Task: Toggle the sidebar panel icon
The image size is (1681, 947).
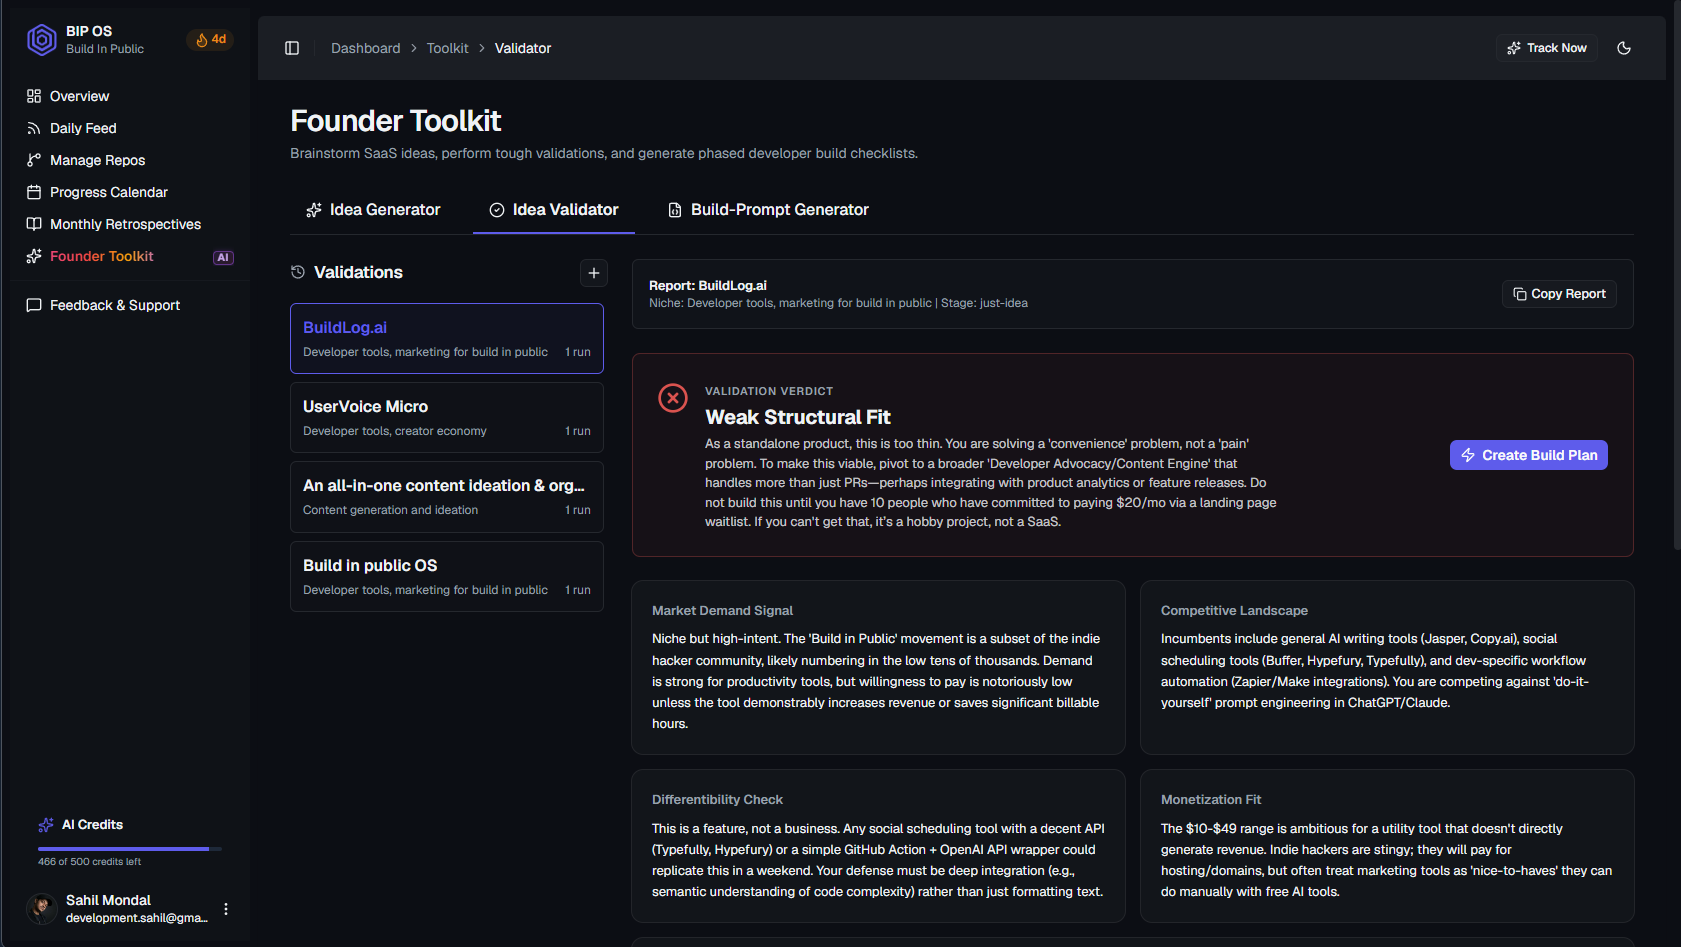Action: pos(292,48)
